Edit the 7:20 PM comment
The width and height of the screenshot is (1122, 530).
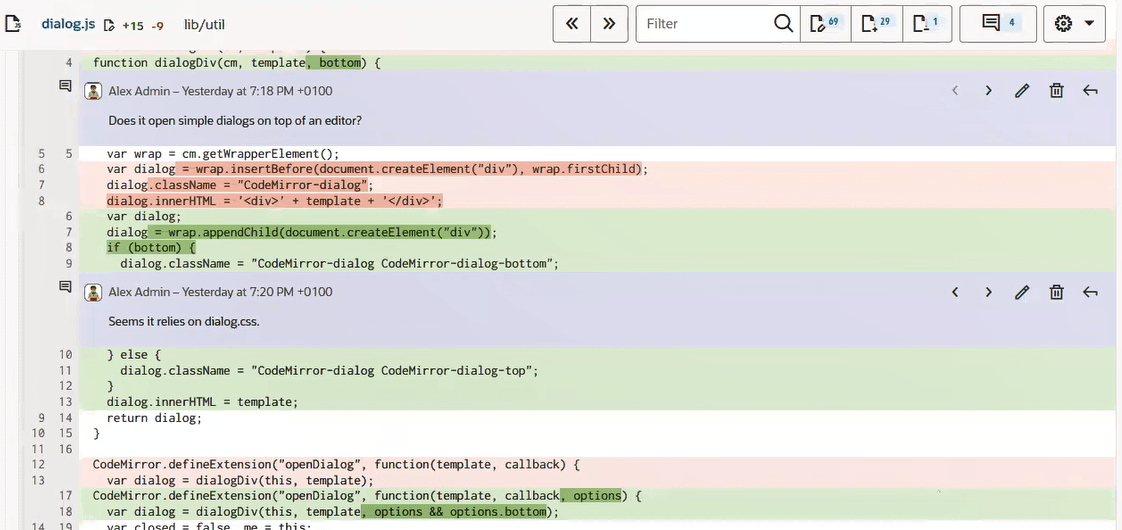click(1022, 292)
